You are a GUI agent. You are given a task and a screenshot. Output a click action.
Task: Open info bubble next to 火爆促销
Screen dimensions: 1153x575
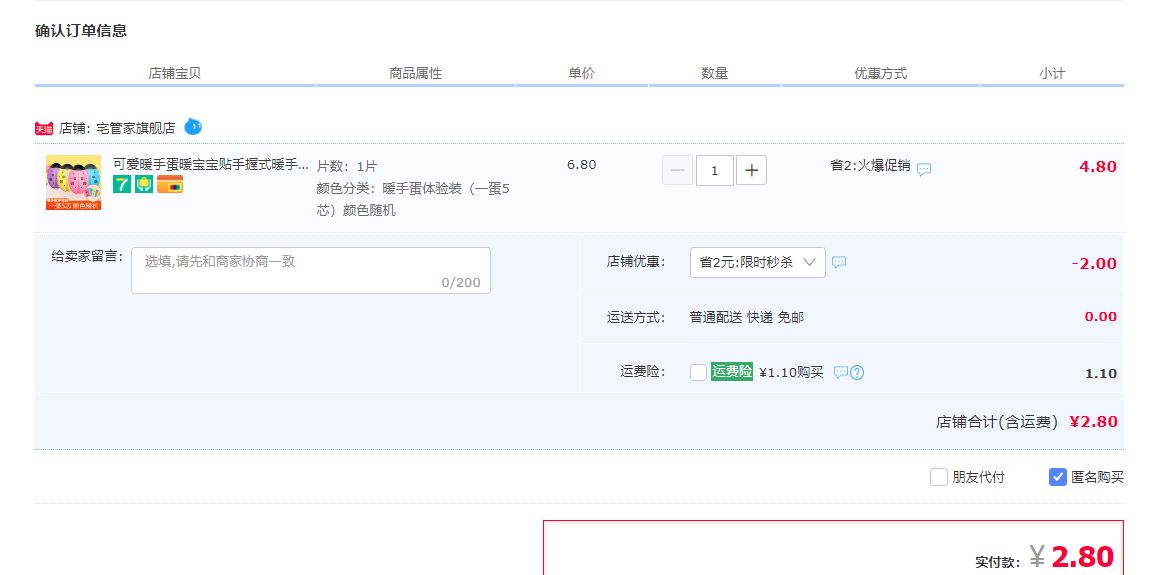tap(924, 168)
